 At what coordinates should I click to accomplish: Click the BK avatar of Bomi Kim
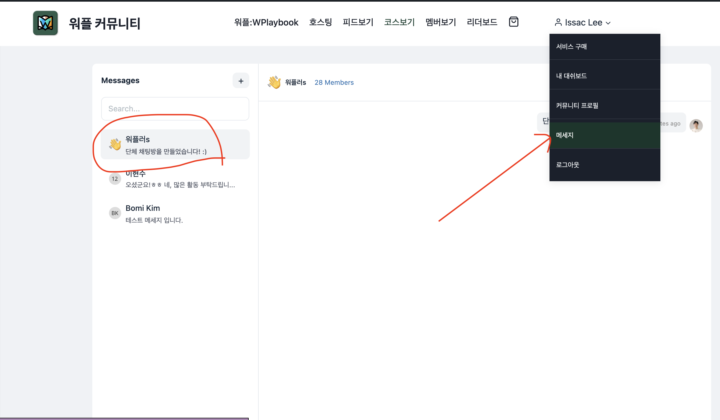tap(115, 213)
